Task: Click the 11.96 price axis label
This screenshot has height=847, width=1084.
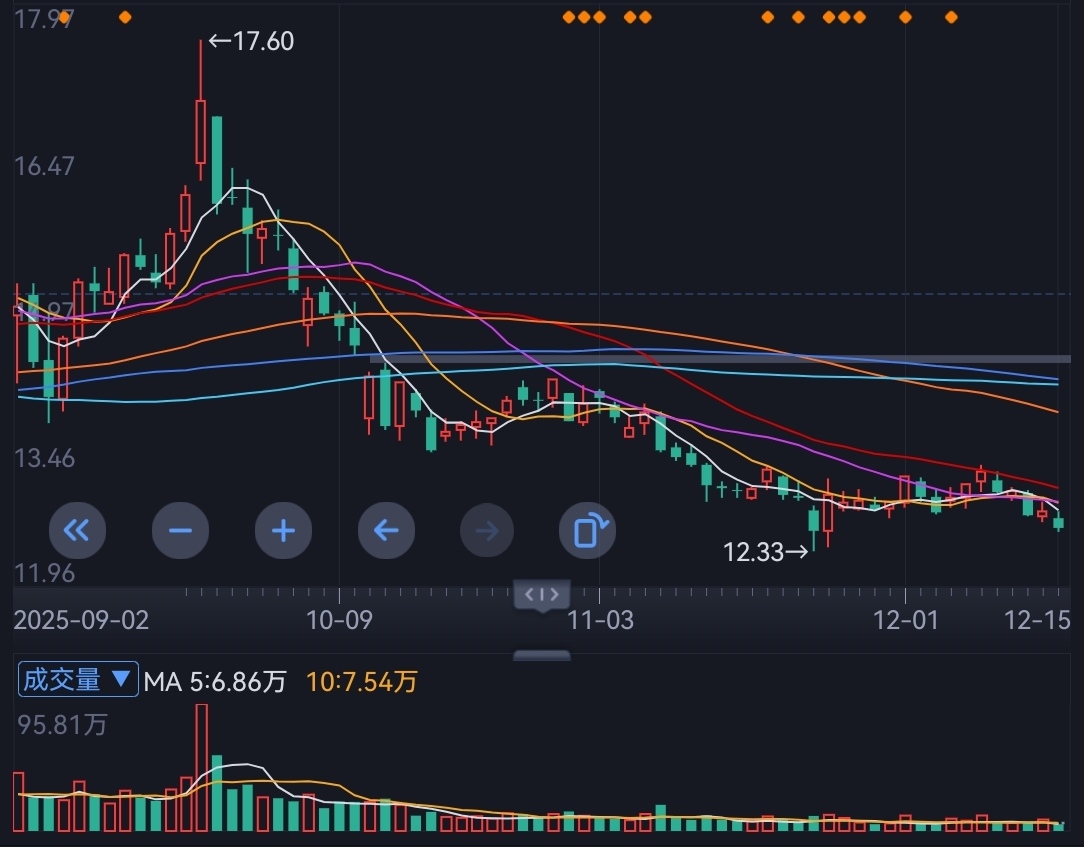Action: [44, 573]
